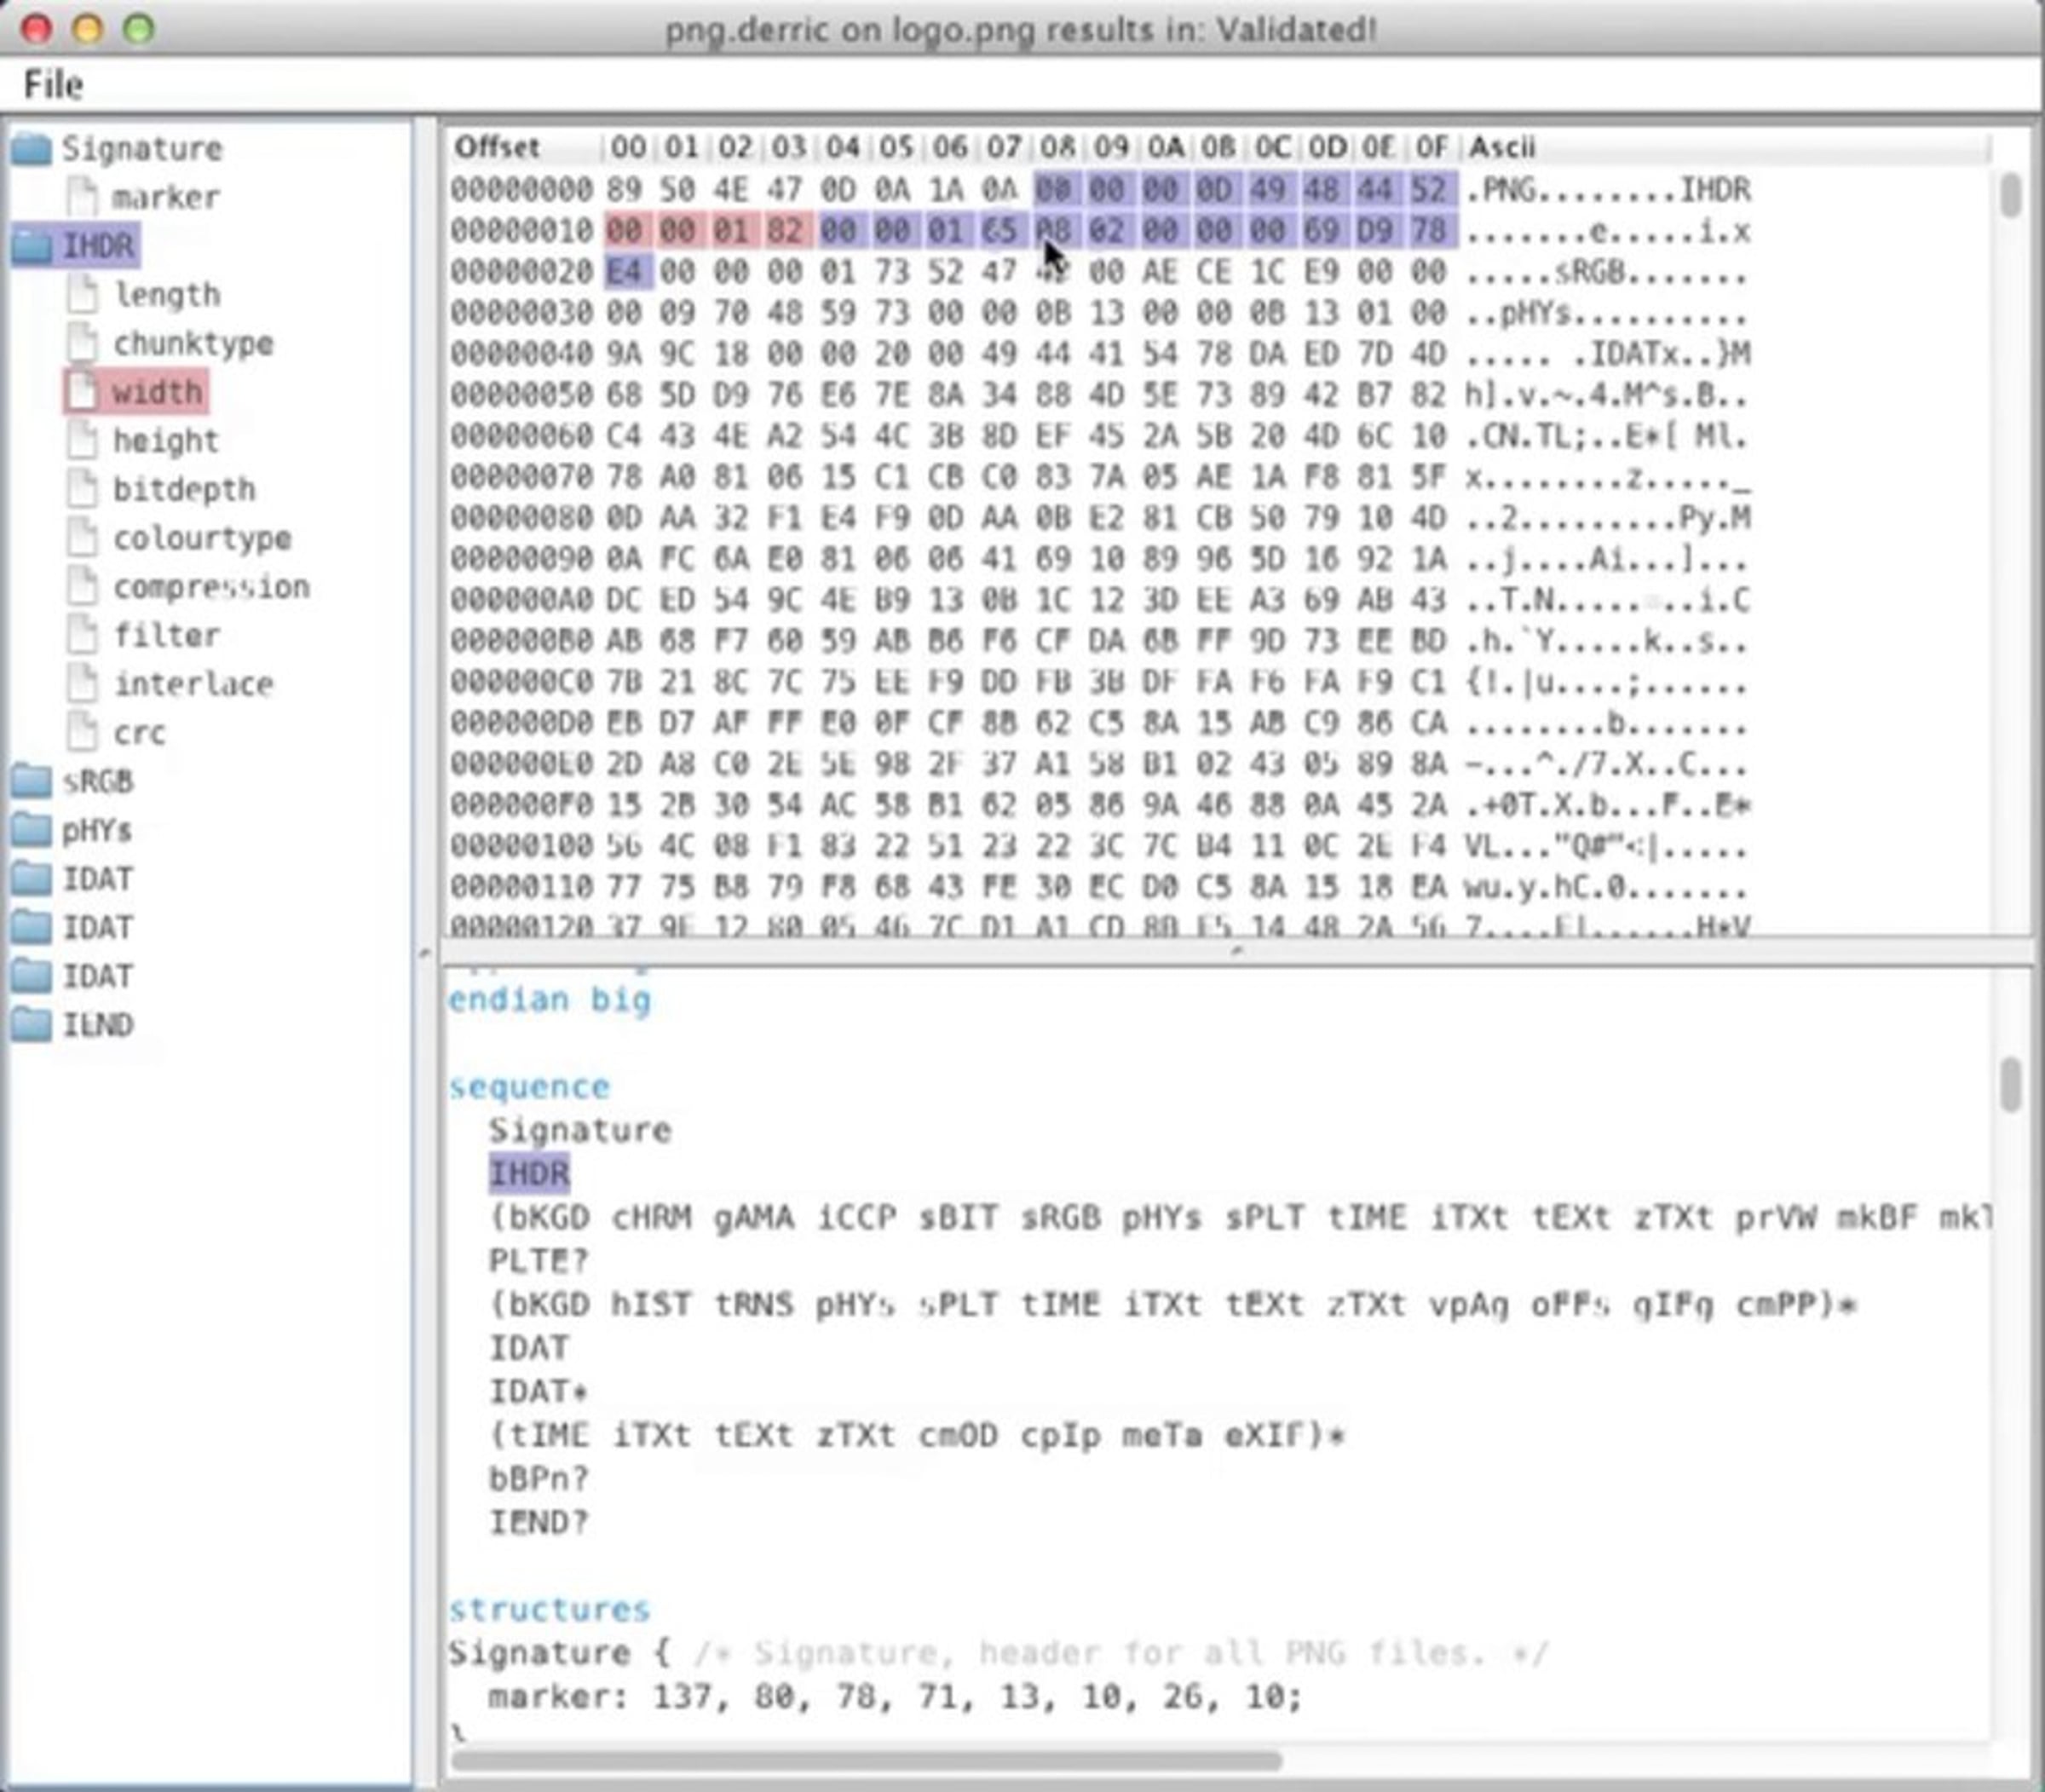
Task: Click offset row 000000A0
Action: click(x=521, y=600)
